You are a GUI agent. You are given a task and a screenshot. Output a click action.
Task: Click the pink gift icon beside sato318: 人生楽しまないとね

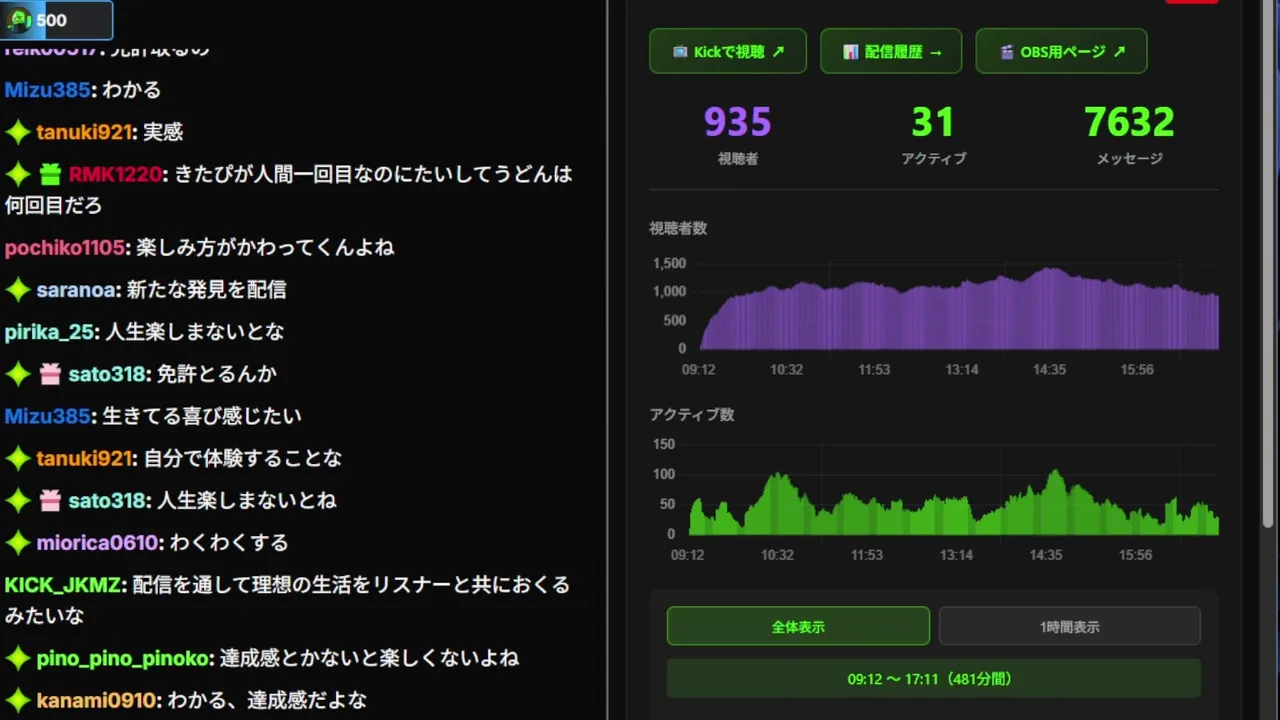50,500
